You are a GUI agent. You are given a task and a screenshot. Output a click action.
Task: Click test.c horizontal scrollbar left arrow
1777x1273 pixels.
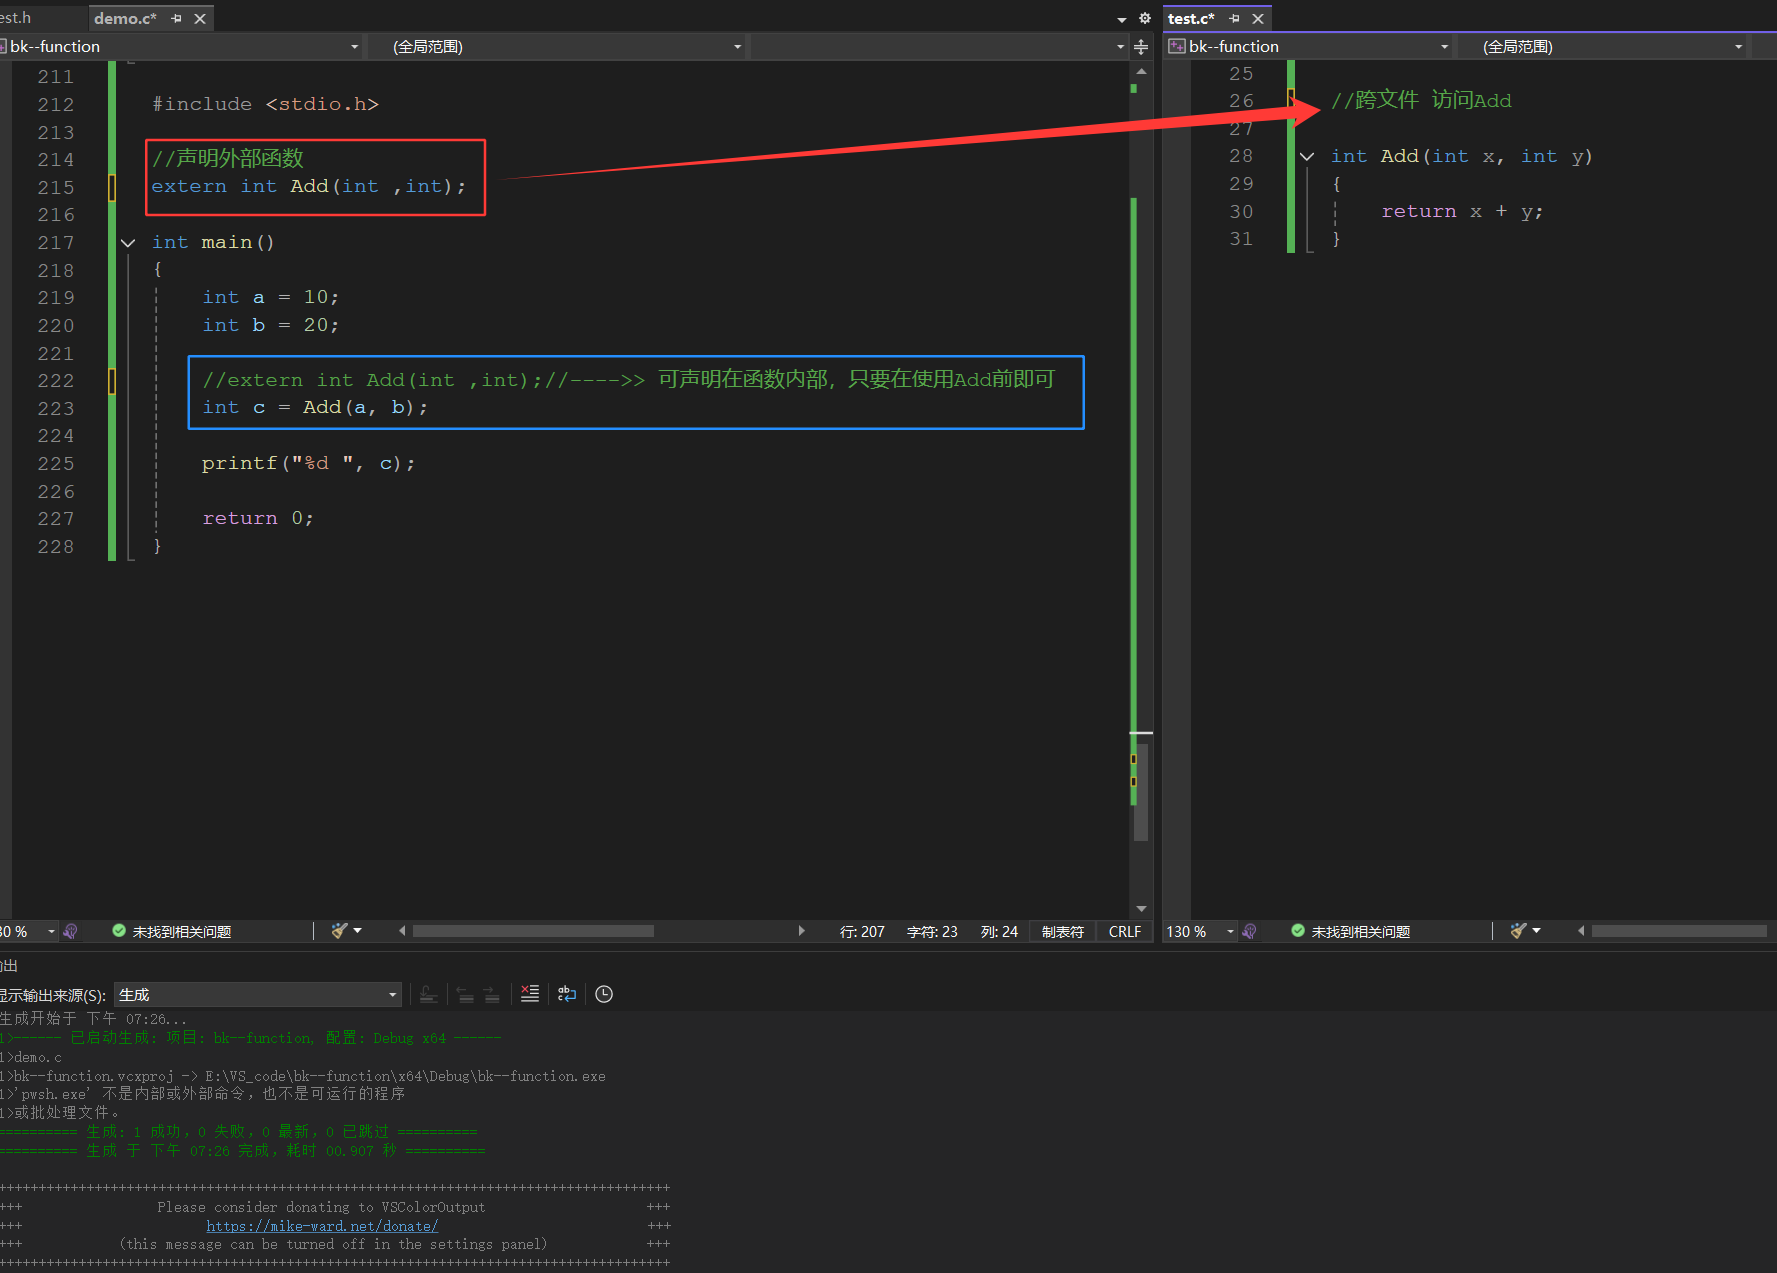coord(1581,931)
